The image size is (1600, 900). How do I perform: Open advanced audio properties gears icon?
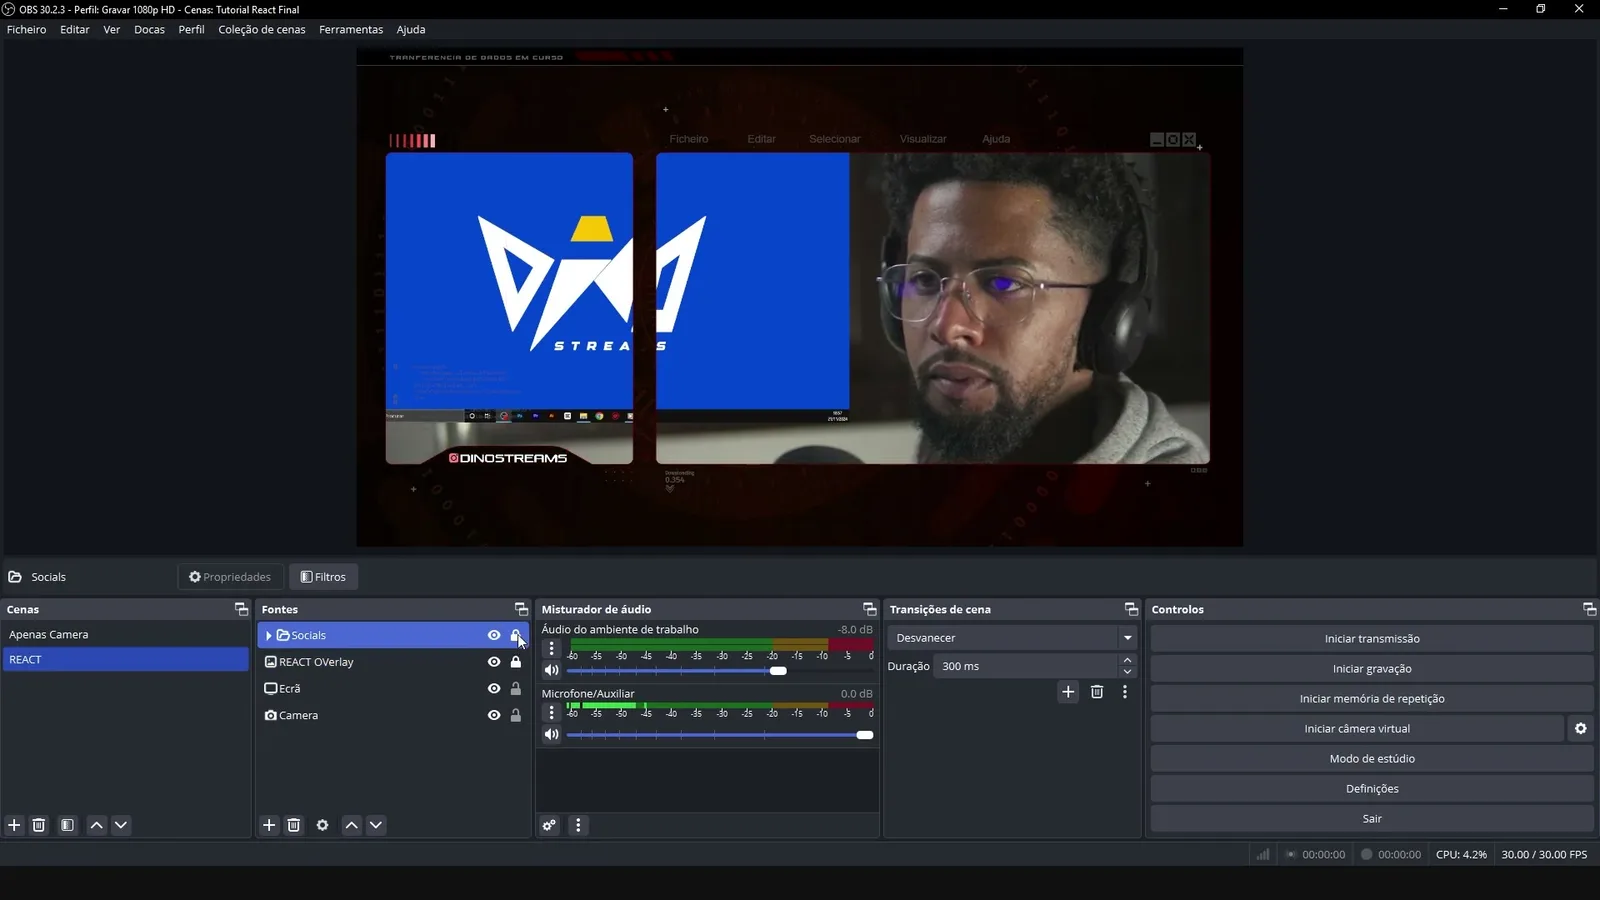pyautogui.click(x=549, y=825)
